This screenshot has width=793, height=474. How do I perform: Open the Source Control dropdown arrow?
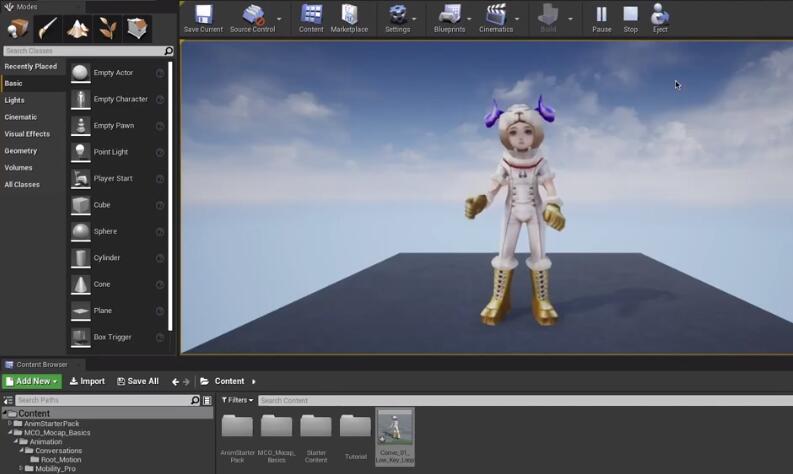[279, 19]
